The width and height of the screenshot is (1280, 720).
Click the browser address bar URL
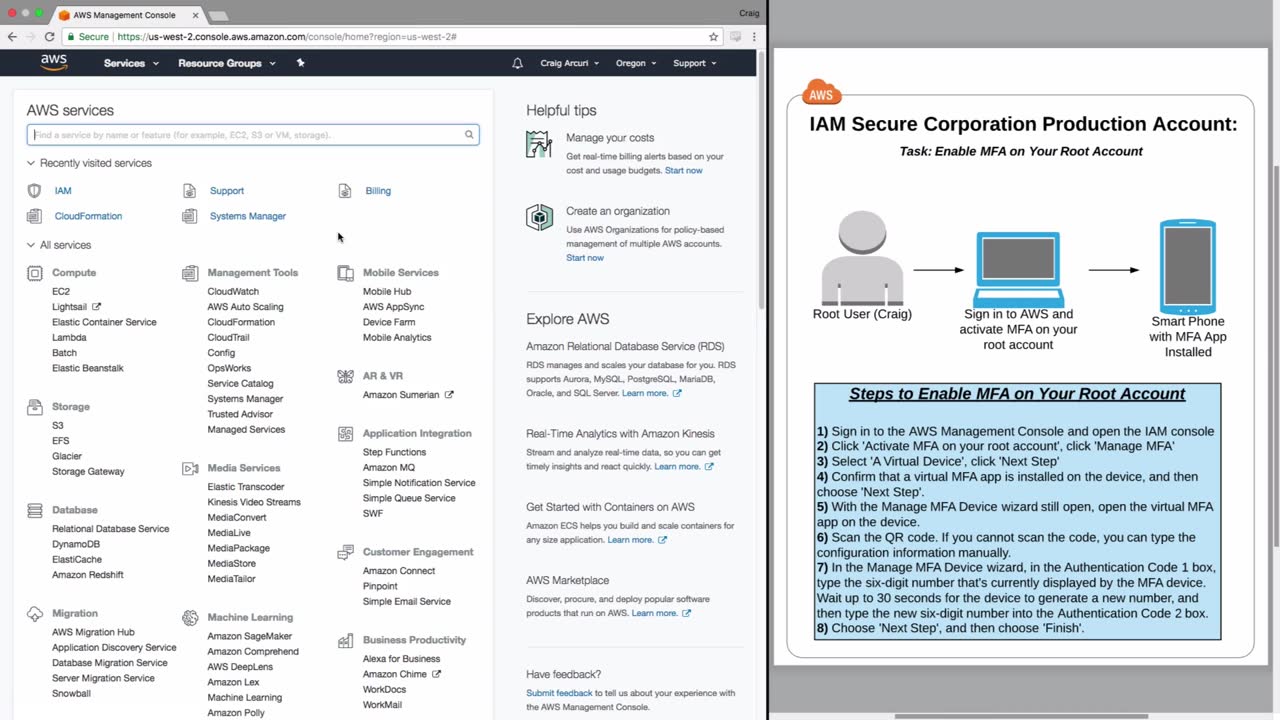coord(287,36)
